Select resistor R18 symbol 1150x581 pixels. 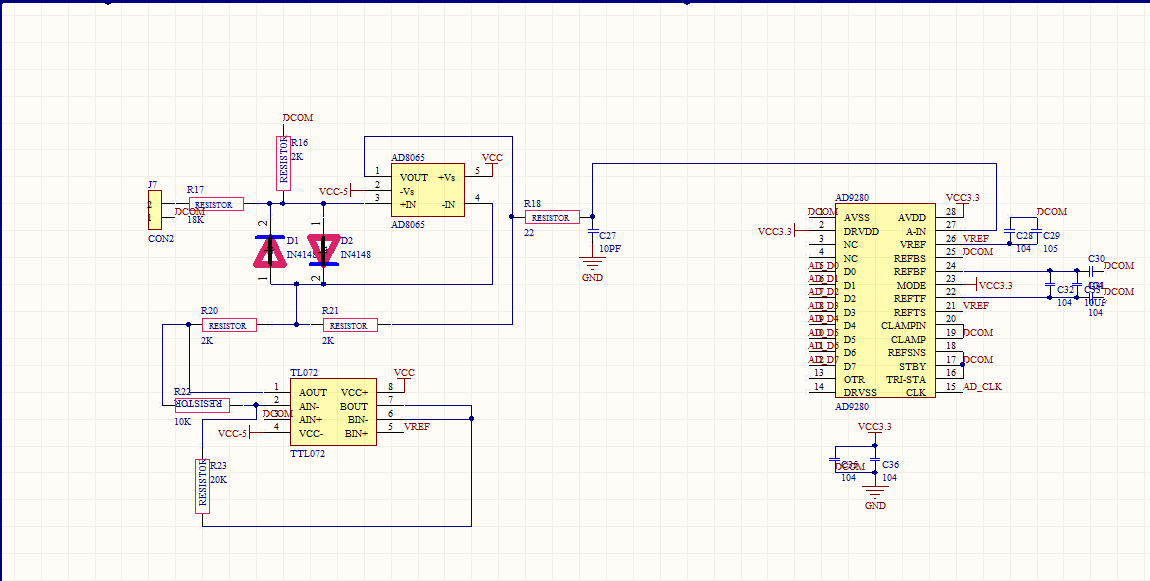point(552,217)
